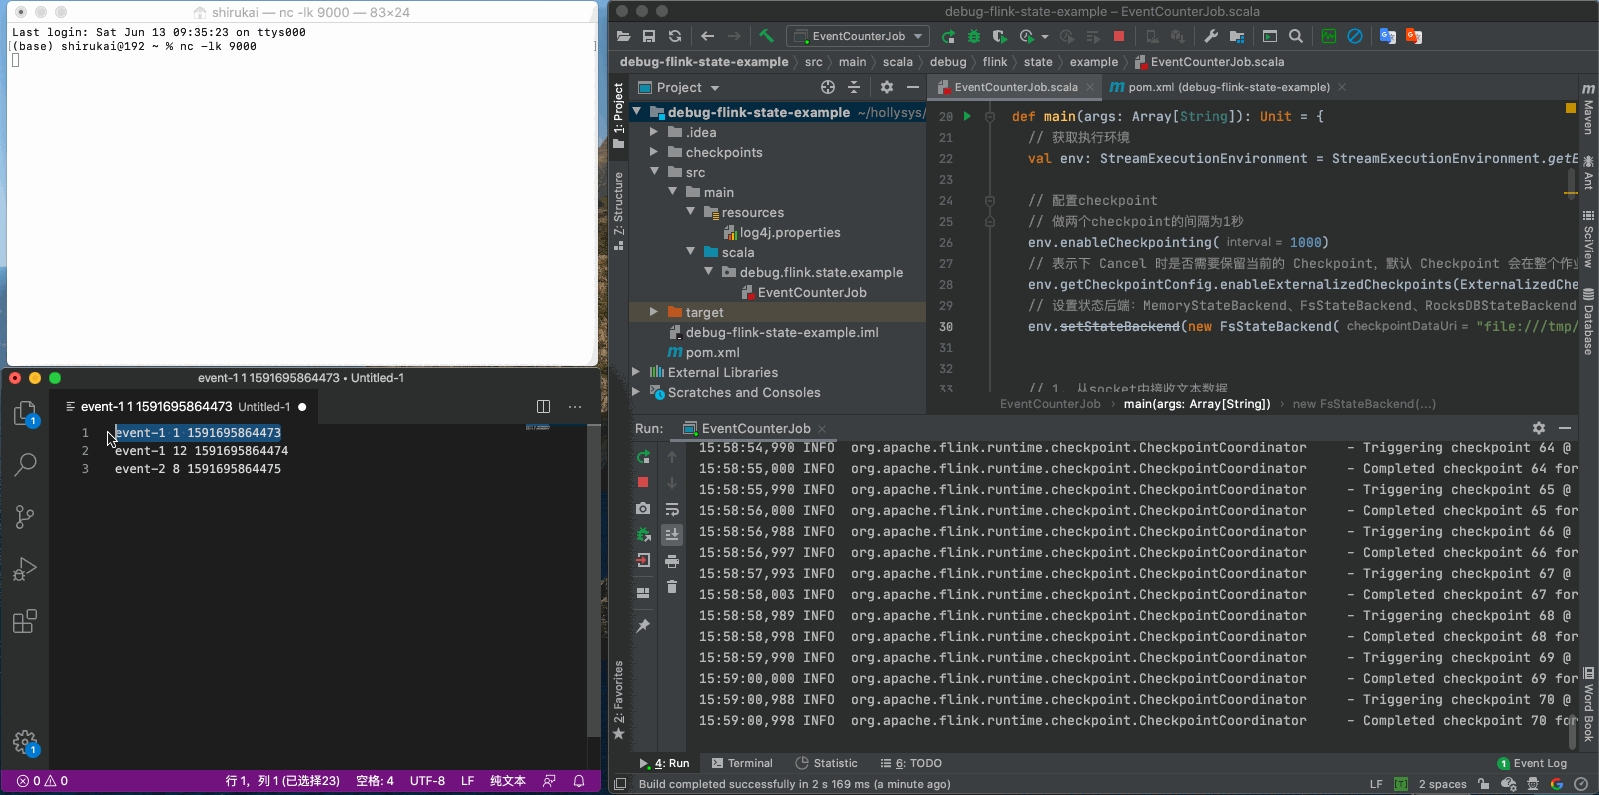Open Event Log in status bar
This screenshot has height=795, width=1599.
click(1532, 763)
